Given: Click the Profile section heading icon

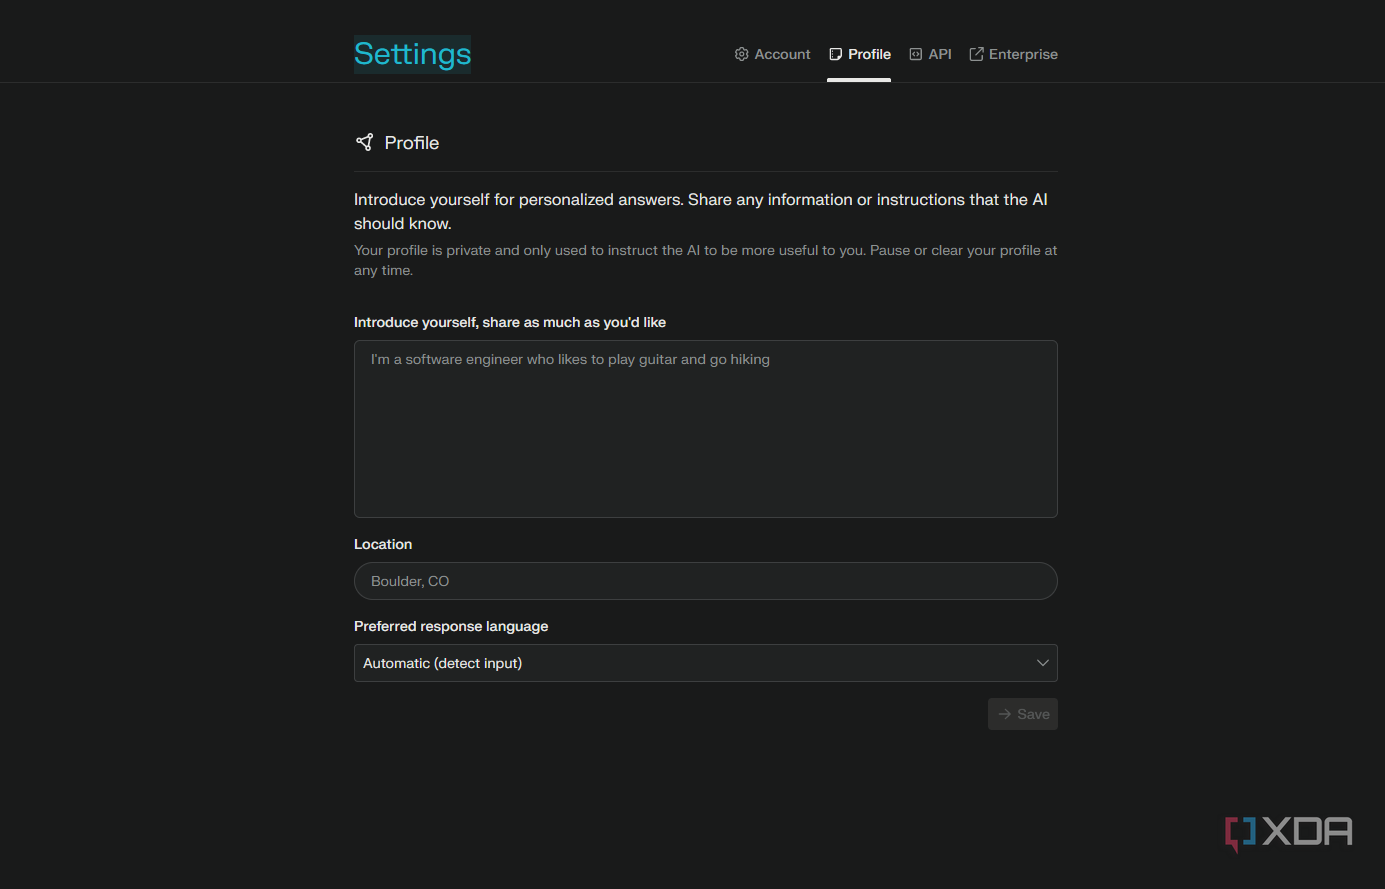Looking at the screenshot, I should point(365,142).
